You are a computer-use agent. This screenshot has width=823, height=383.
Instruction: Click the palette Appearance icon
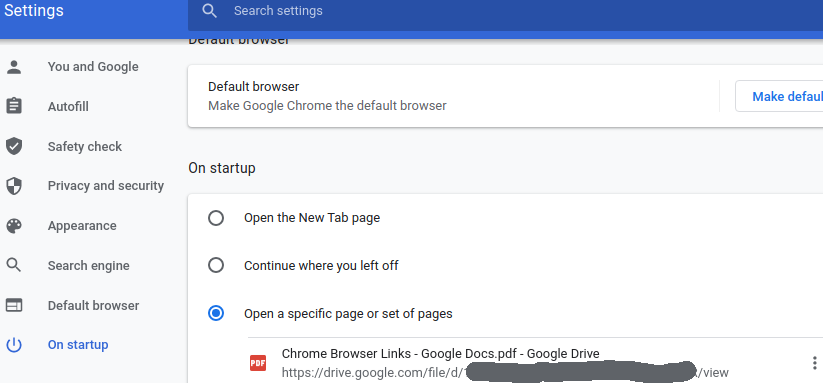point(14,226)
